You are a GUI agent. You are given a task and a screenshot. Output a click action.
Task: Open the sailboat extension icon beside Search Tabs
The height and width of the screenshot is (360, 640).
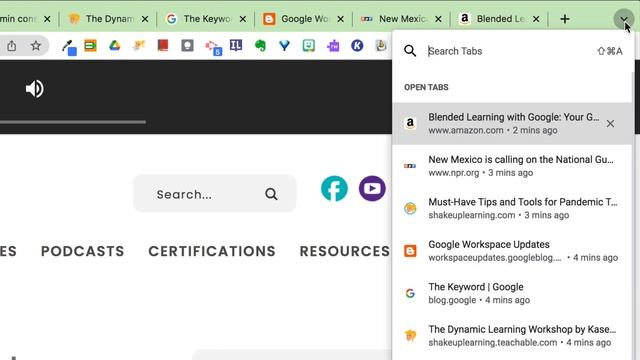tap(381, 45)
